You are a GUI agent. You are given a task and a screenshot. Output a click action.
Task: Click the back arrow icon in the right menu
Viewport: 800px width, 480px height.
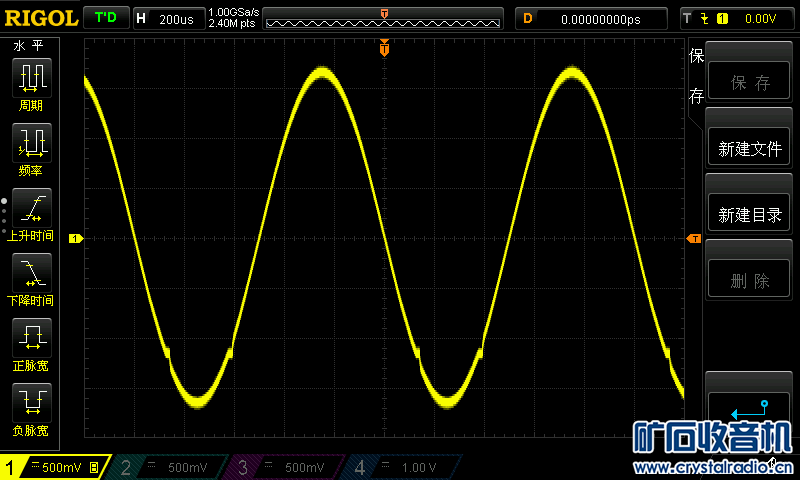(749, 411)
